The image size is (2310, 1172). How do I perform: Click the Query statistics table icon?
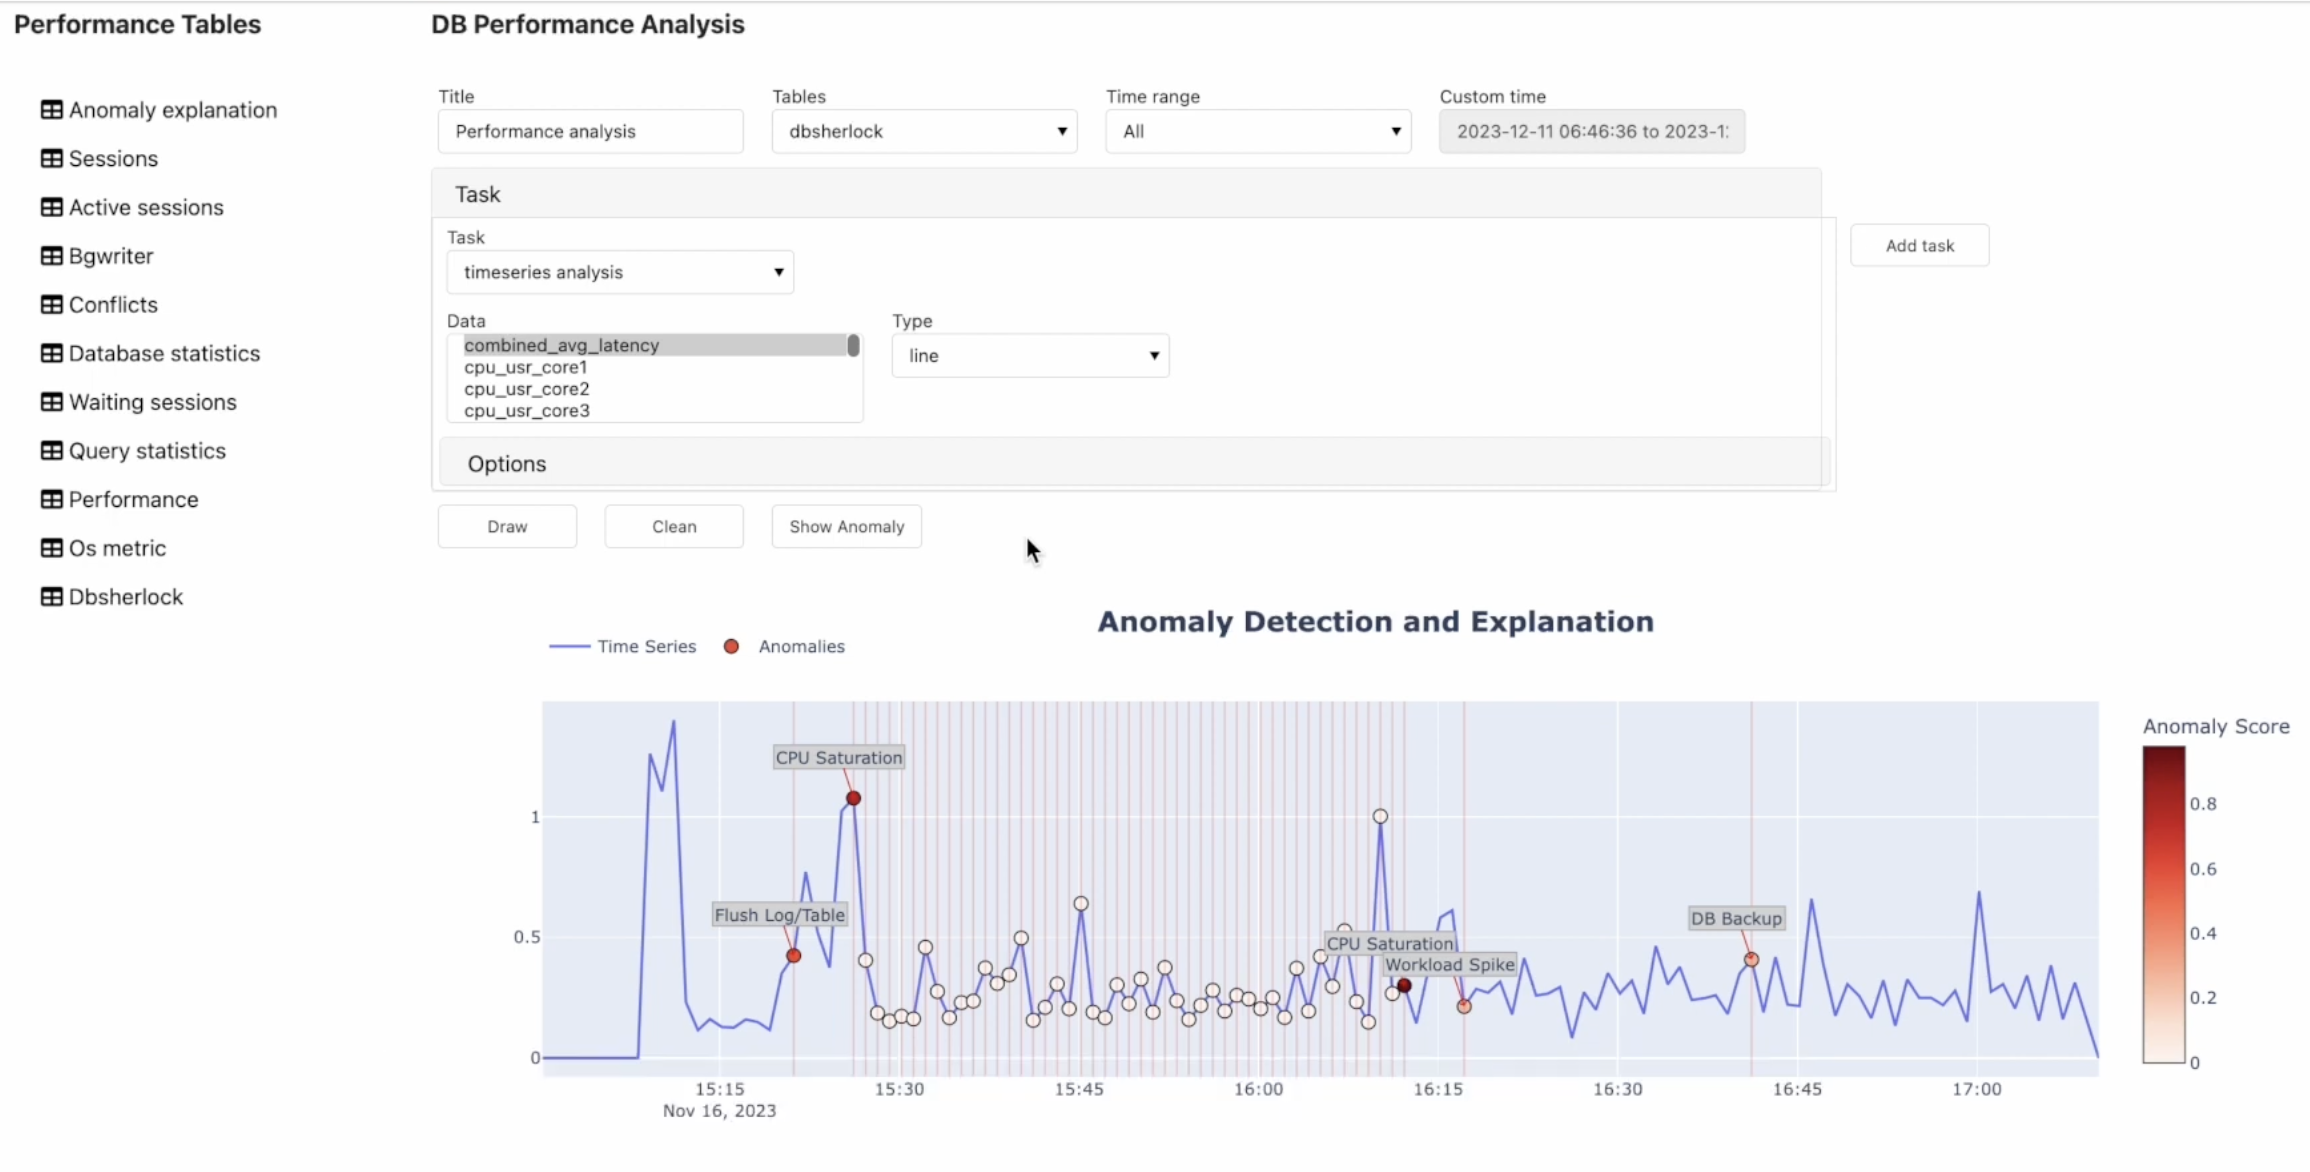[51, 451]
